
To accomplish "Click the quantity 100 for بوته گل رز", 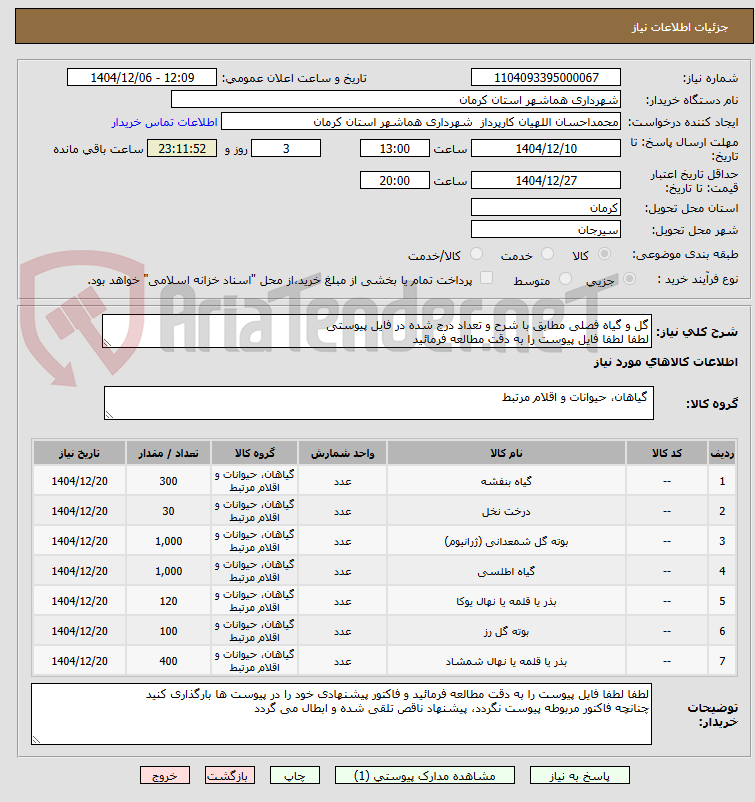I will point(168,631).
